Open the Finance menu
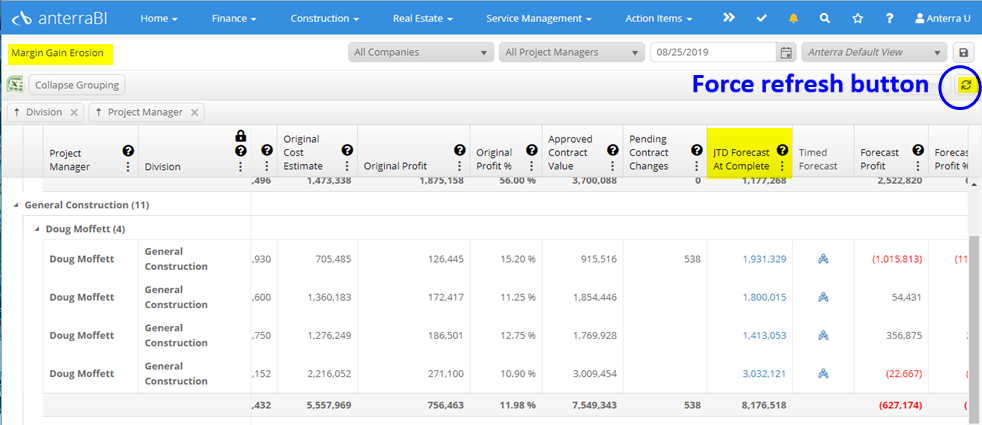The height and width of the screenshot is (425, 982). point(234,18)
